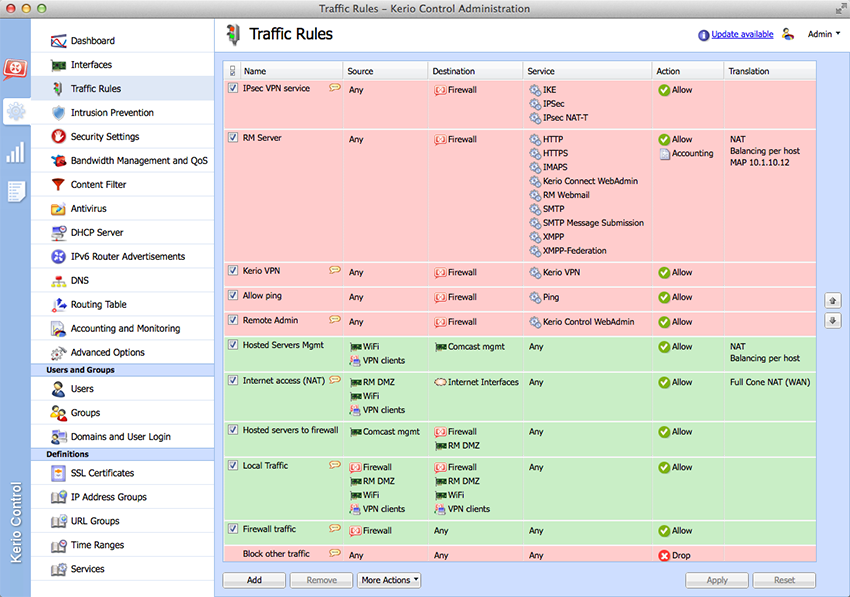Click the Antivirus icon in the sidebar
The width and height of the screenshot is (850, 597).
pyautogui.click(x=58, y=209)
